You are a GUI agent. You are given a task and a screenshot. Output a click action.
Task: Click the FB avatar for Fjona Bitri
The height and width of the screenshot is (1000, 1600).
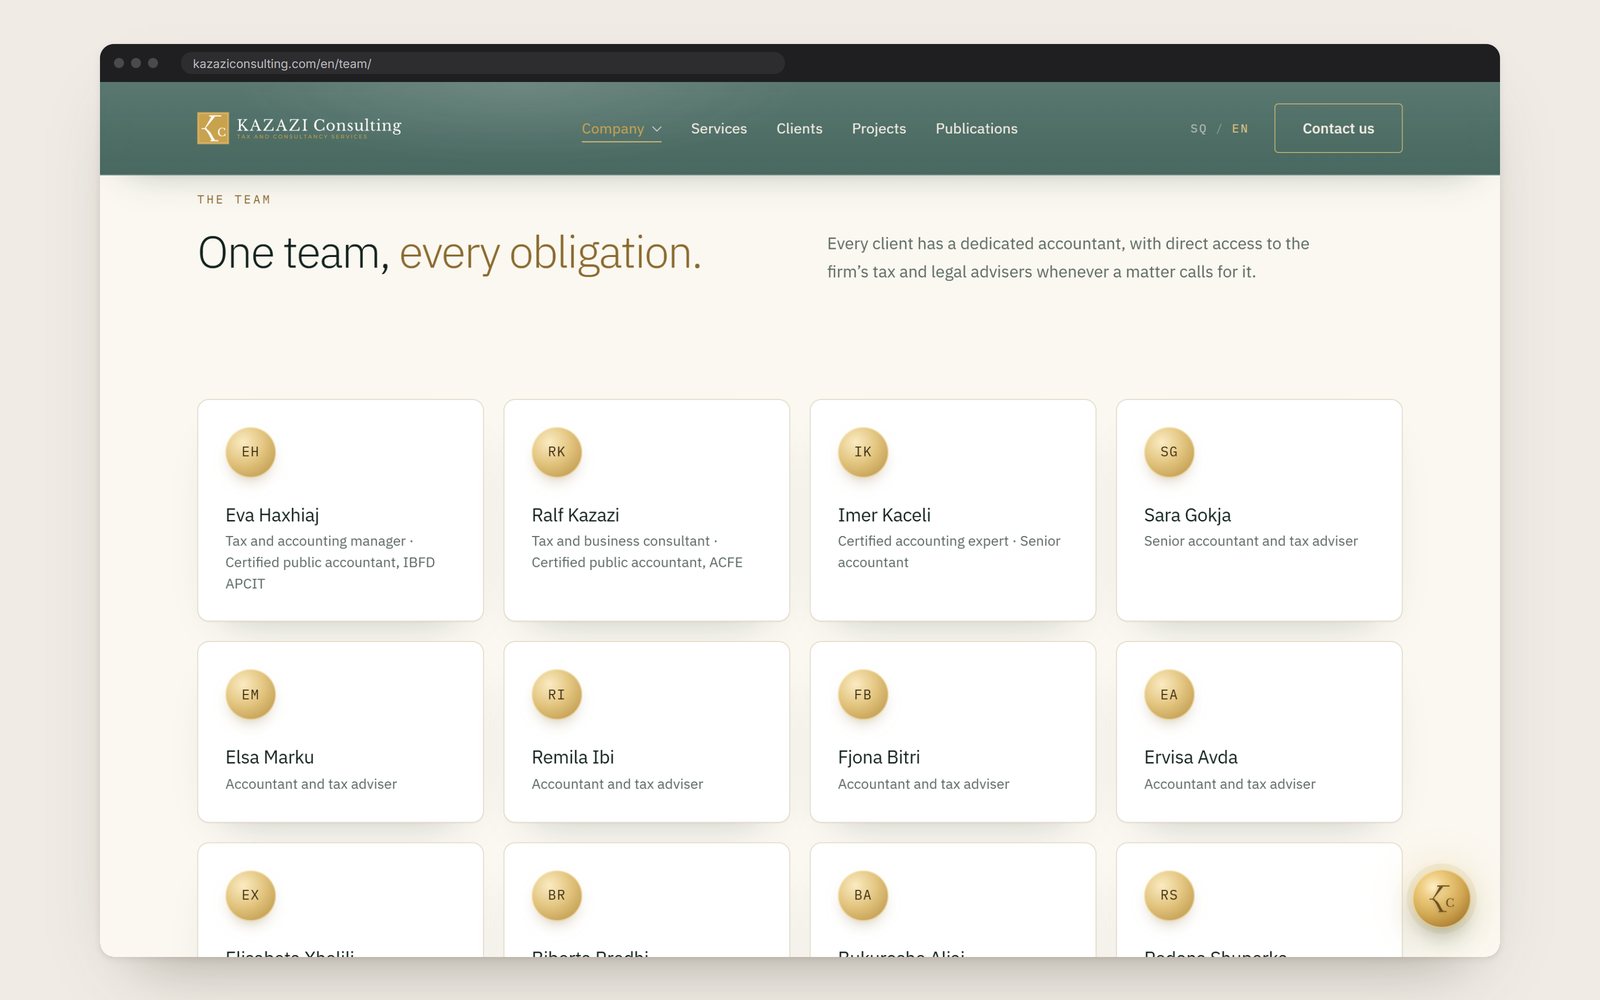(862, 694)
